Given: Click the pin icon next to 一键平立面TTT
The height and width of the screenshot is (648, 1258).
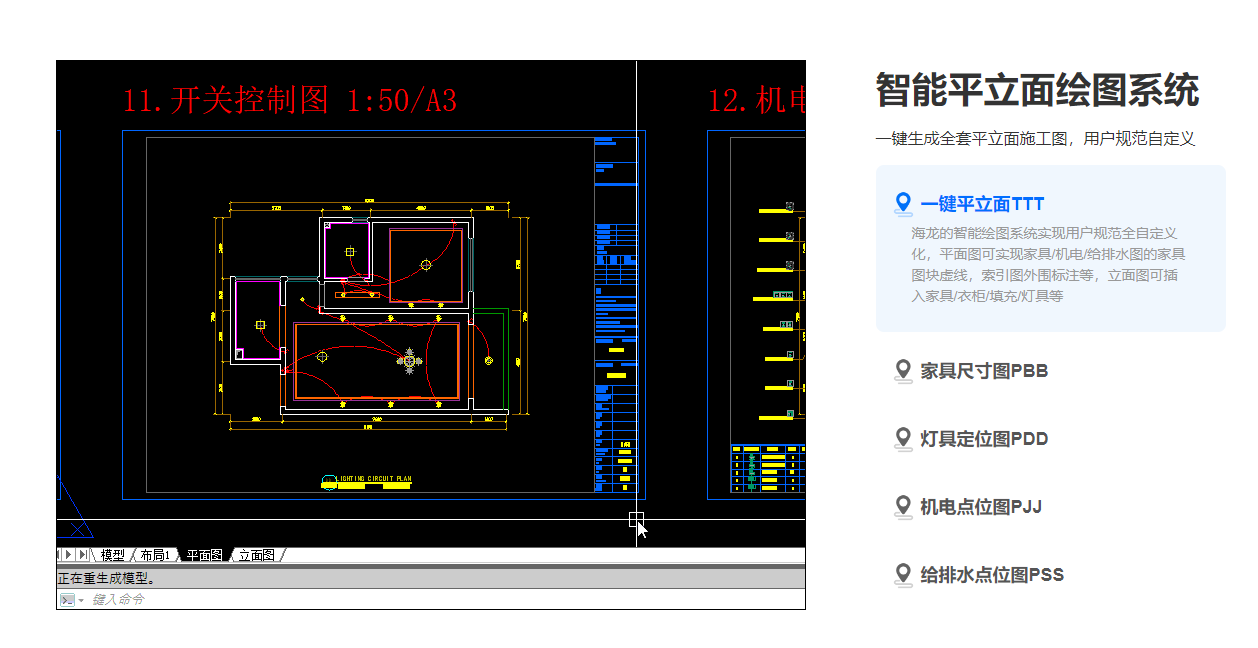Looking at the screenshot, I should click(x=903, y=203).
